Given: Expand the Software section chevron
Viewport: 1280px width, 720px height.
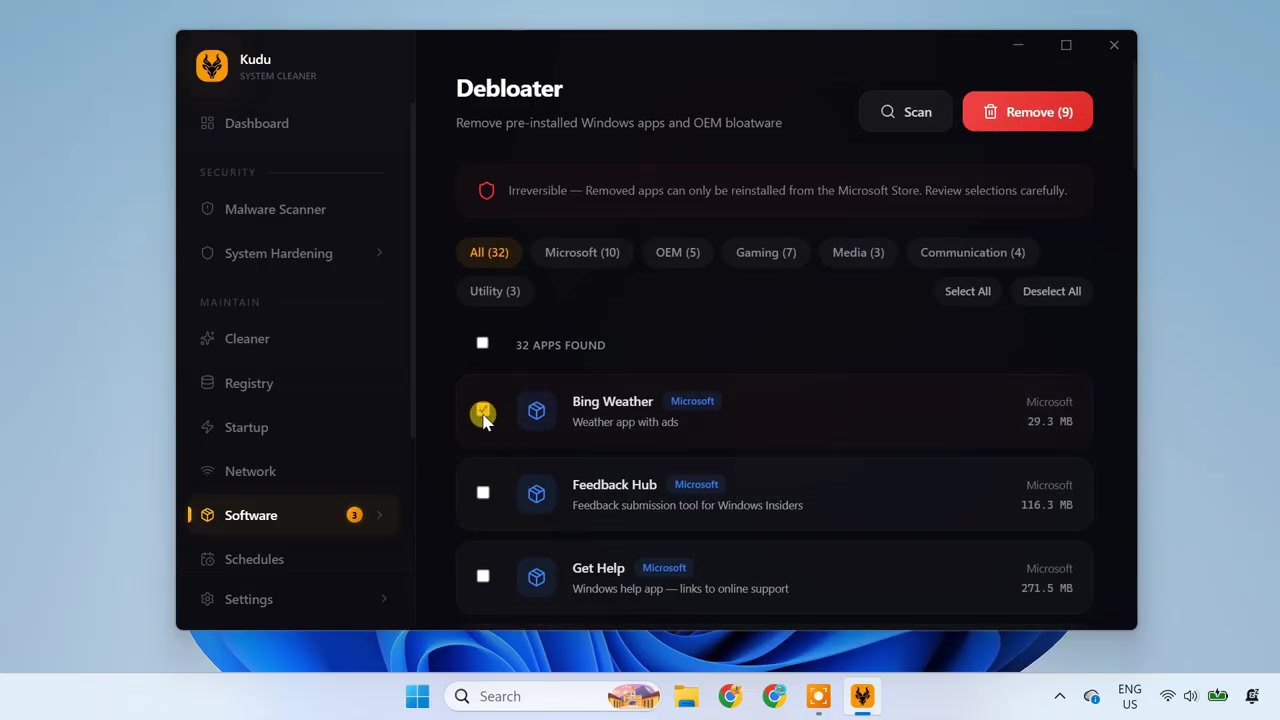Looking at the screenshot, I should tap(379, 515).
